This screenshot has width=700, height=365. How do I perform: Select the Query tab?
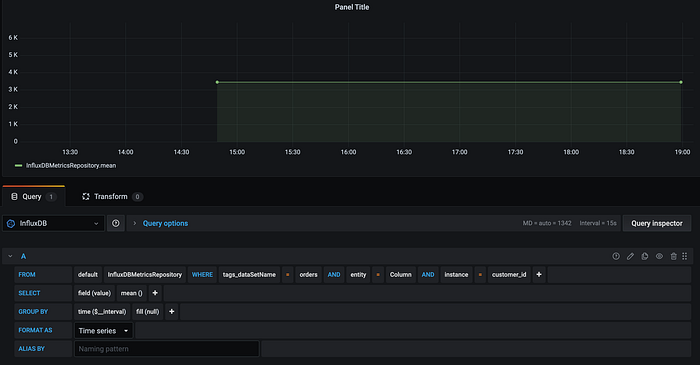pyautogui.click(x=34, y=196)
